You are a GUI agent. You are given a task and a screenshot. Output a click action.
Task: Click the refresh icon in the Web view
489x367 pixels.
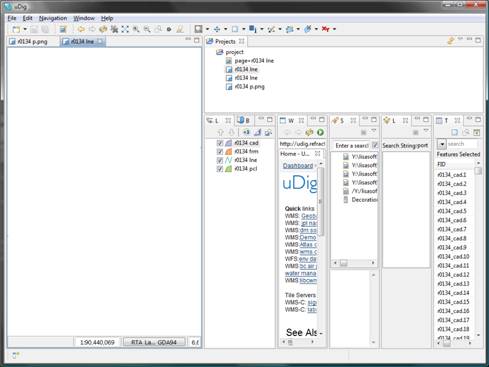click(309, 132)
